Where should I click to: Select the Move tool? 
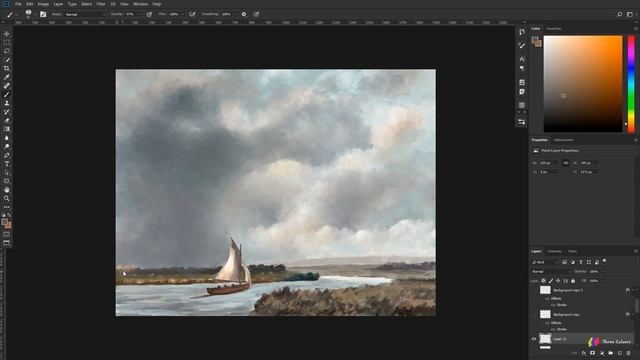pyautogui.click(x=7, y=34)
